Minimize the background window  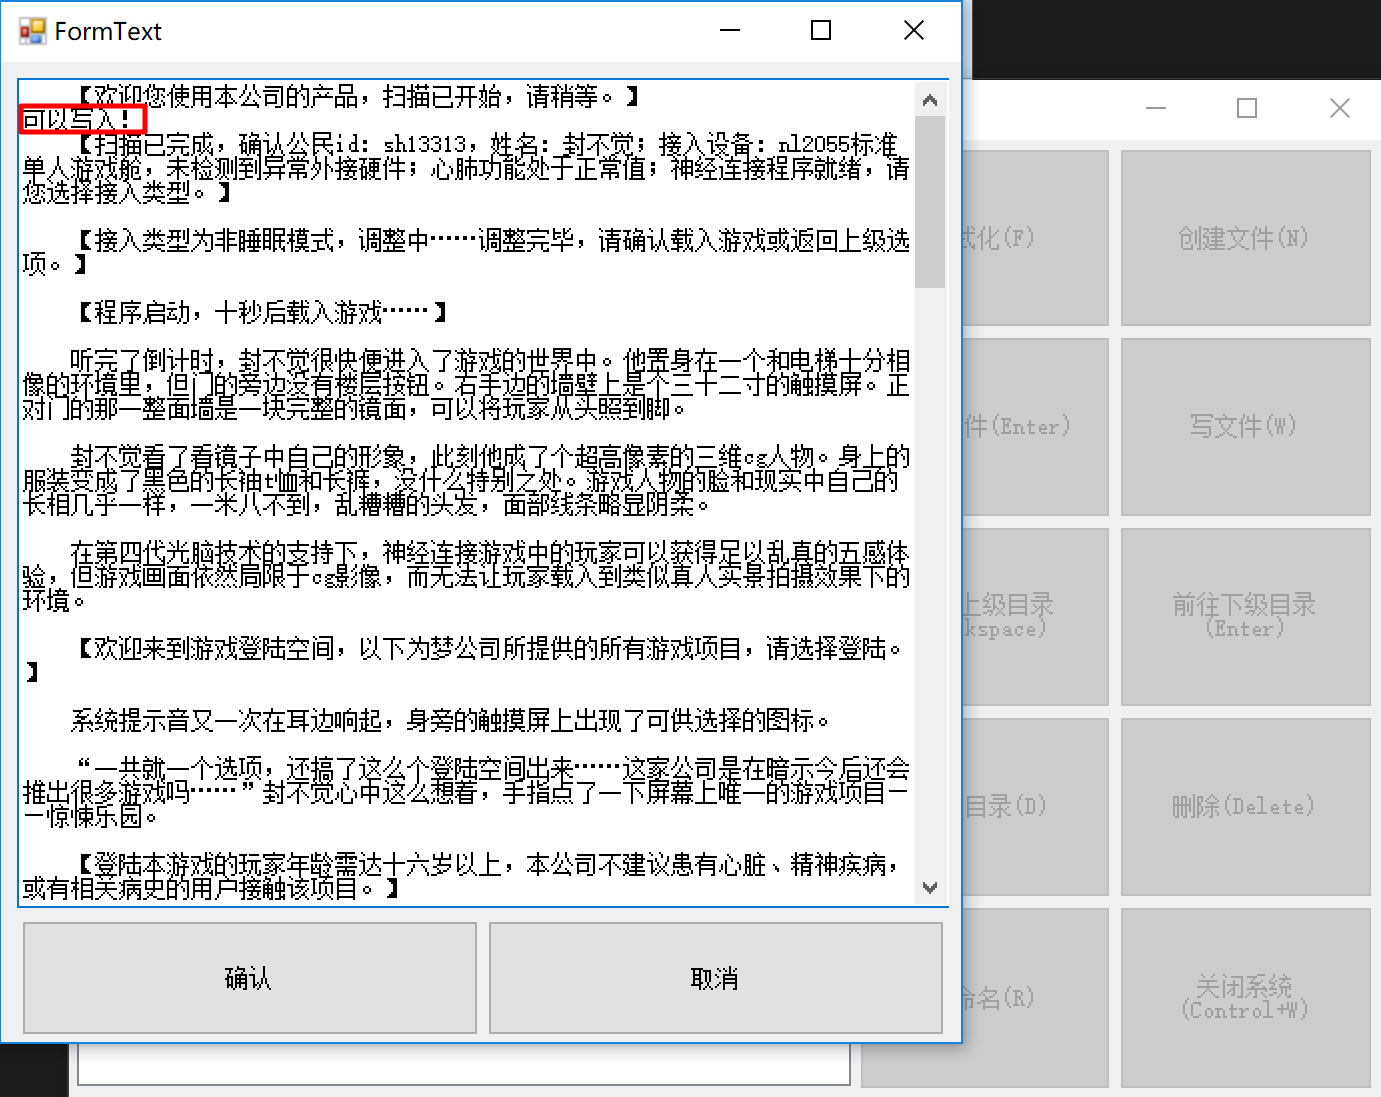(1156, 108)
